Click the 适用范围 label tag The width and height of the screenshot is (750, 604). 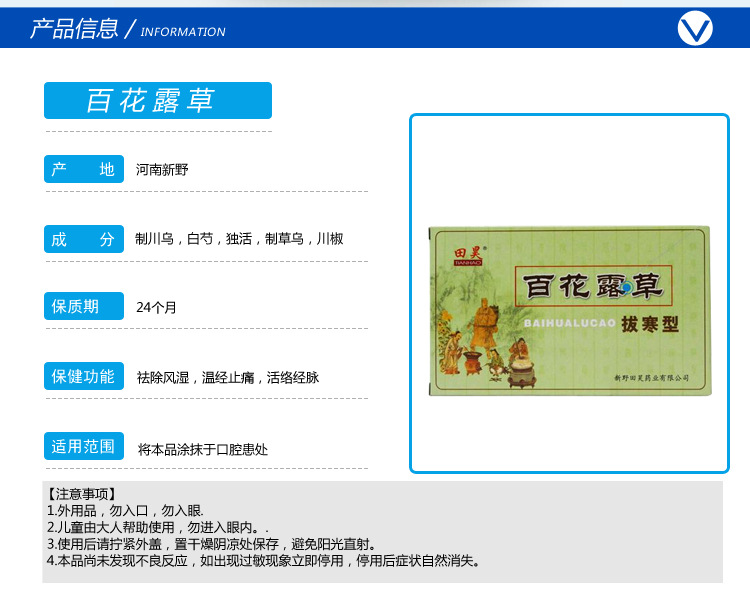click(84, 446)
